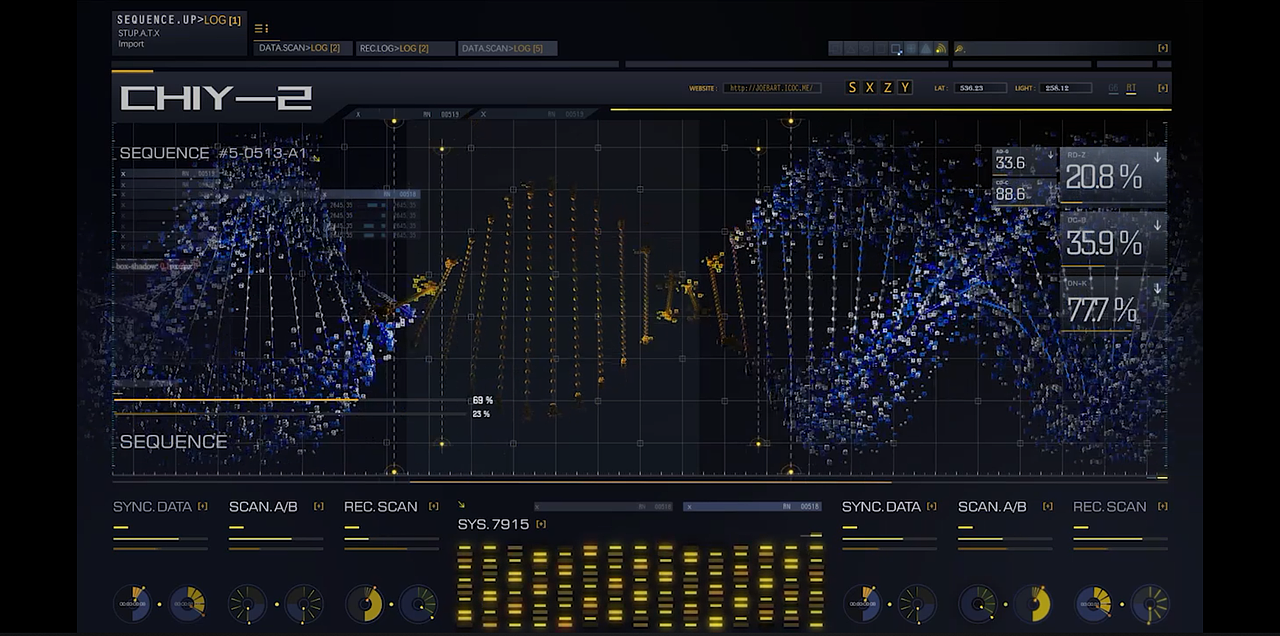Click bracket icon beside right SYNC.DATA heading
Screen dimensions: 1280x636
click(x=932, y=506)
